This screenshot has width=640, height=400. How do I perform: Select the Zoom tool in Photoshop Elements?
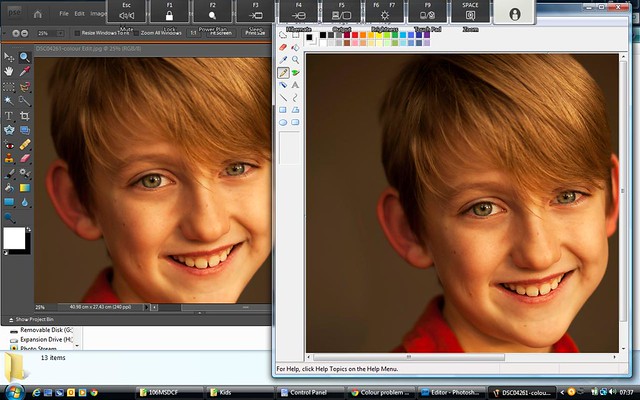click(24, 58)
